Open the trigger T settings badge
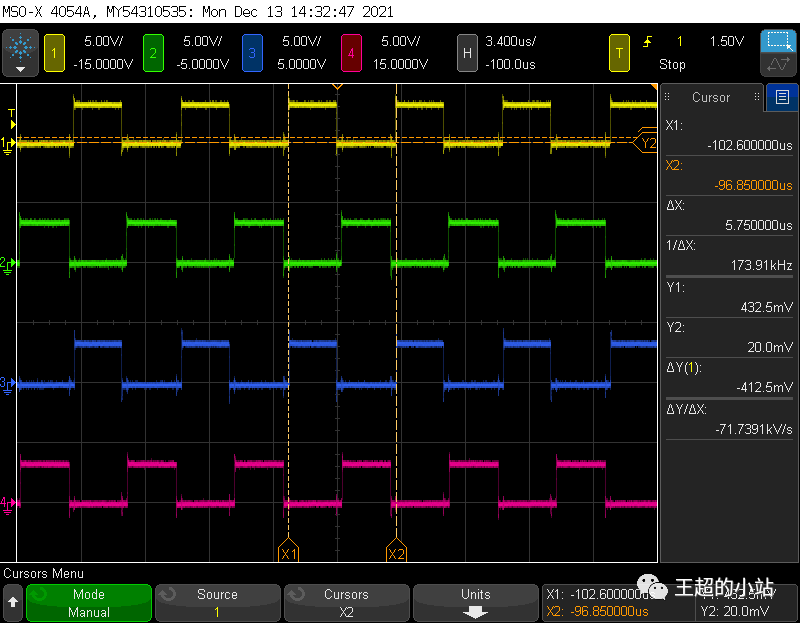Viewport: 800px width, 623px height. tap(620, 52)
